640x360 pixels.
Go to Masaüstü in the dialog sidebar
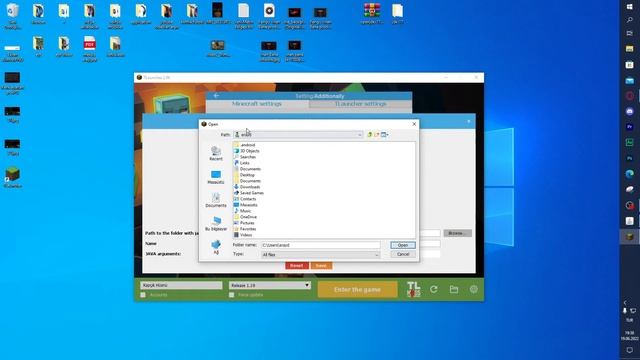point(216,177)
